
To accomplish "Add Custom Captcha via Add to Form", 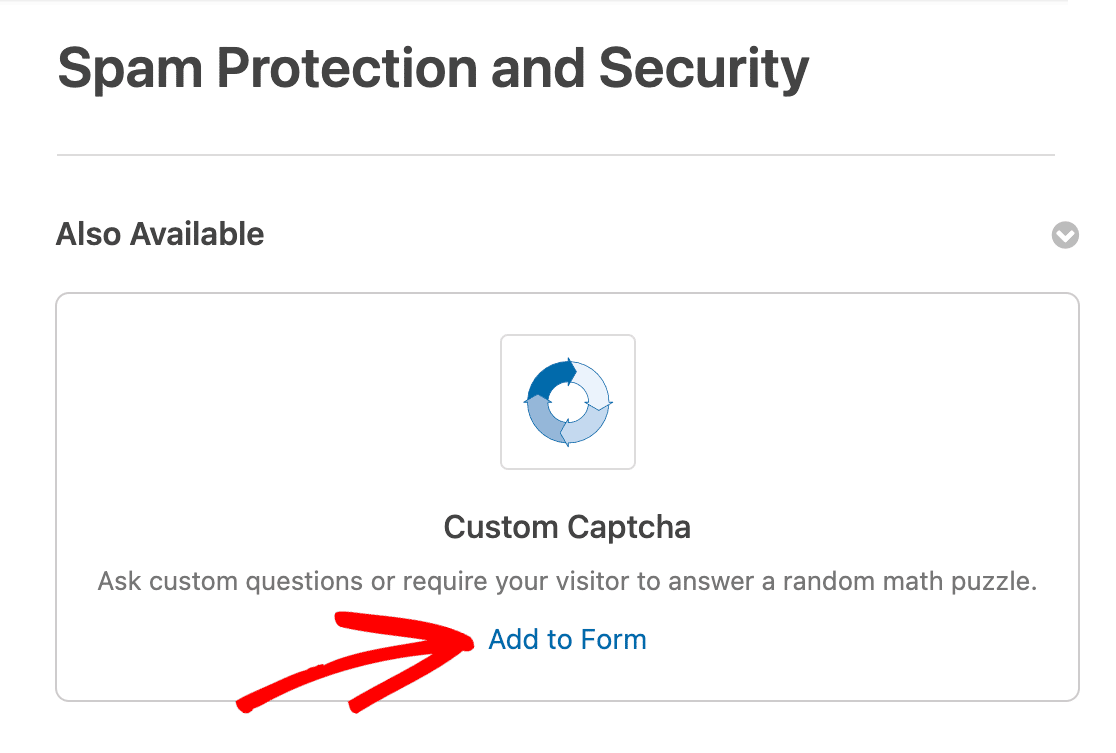I will tap(567, 640).
